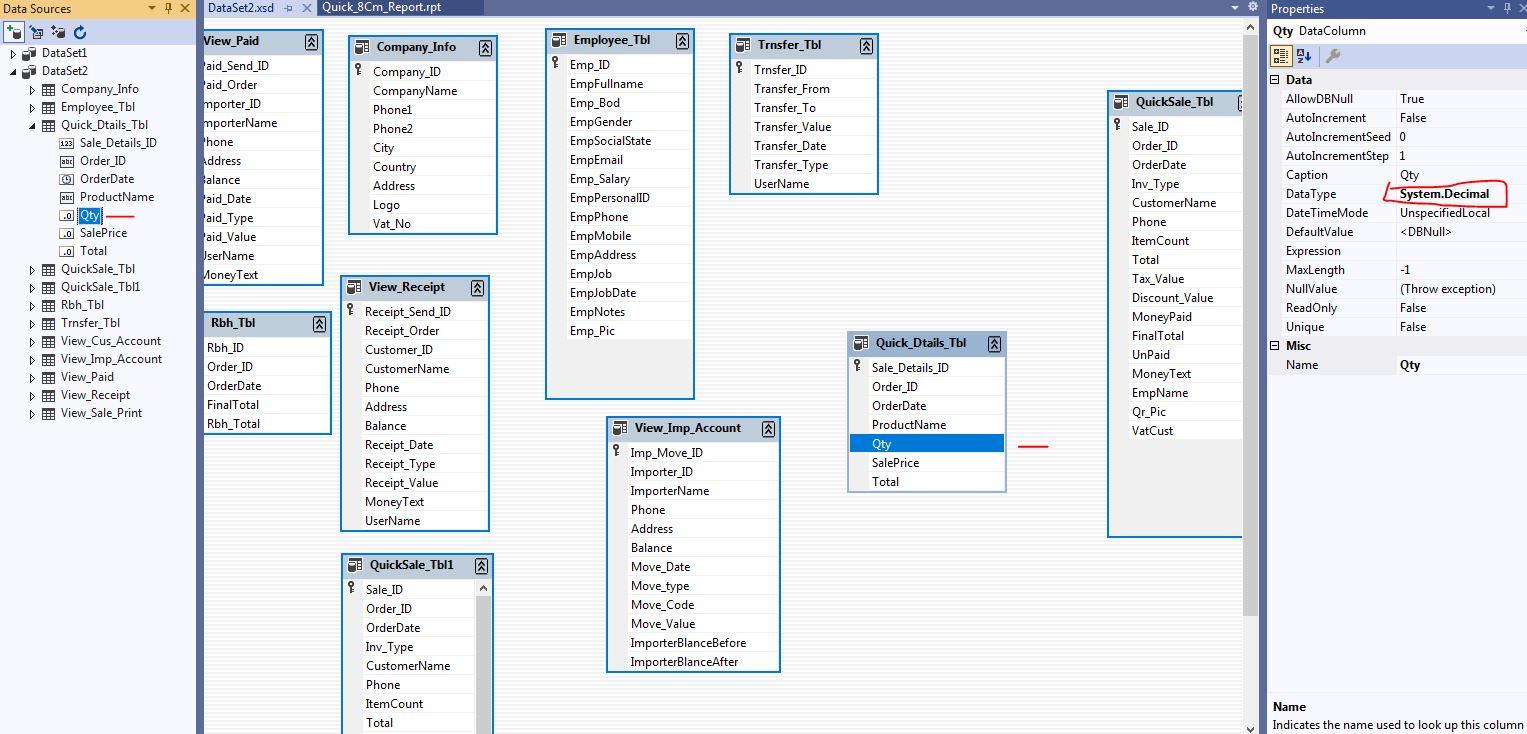Click Configure Data Source with Wizard icon

[x=58, y=32]
